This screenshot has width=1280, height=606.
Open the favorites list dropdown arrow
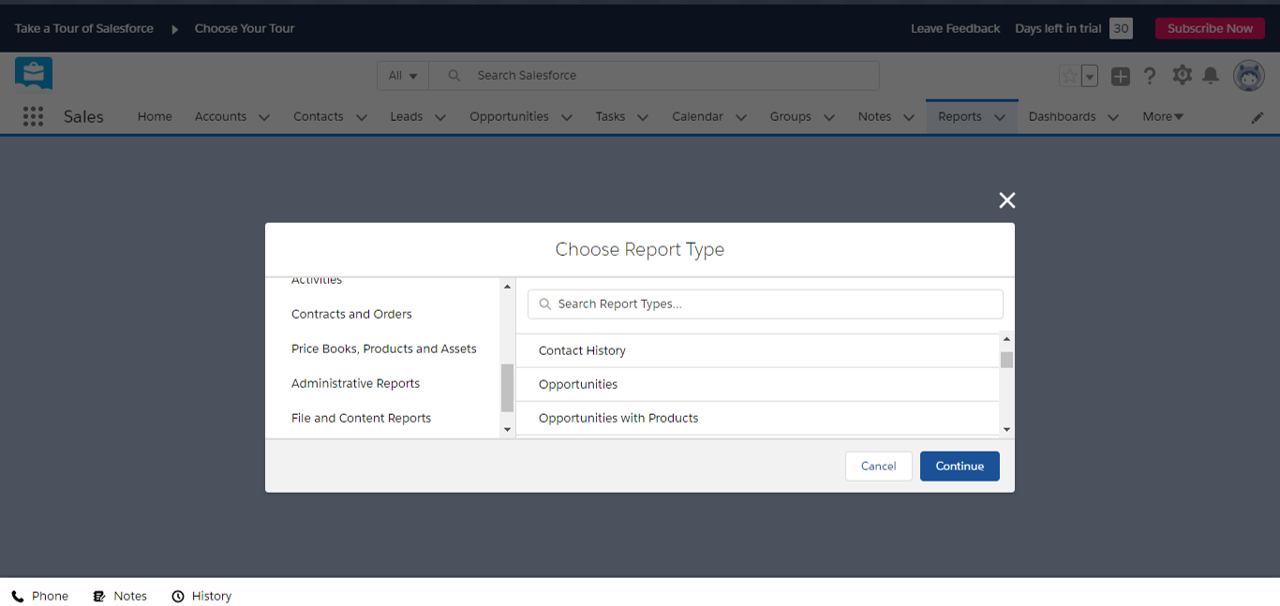click(1090, 76)
